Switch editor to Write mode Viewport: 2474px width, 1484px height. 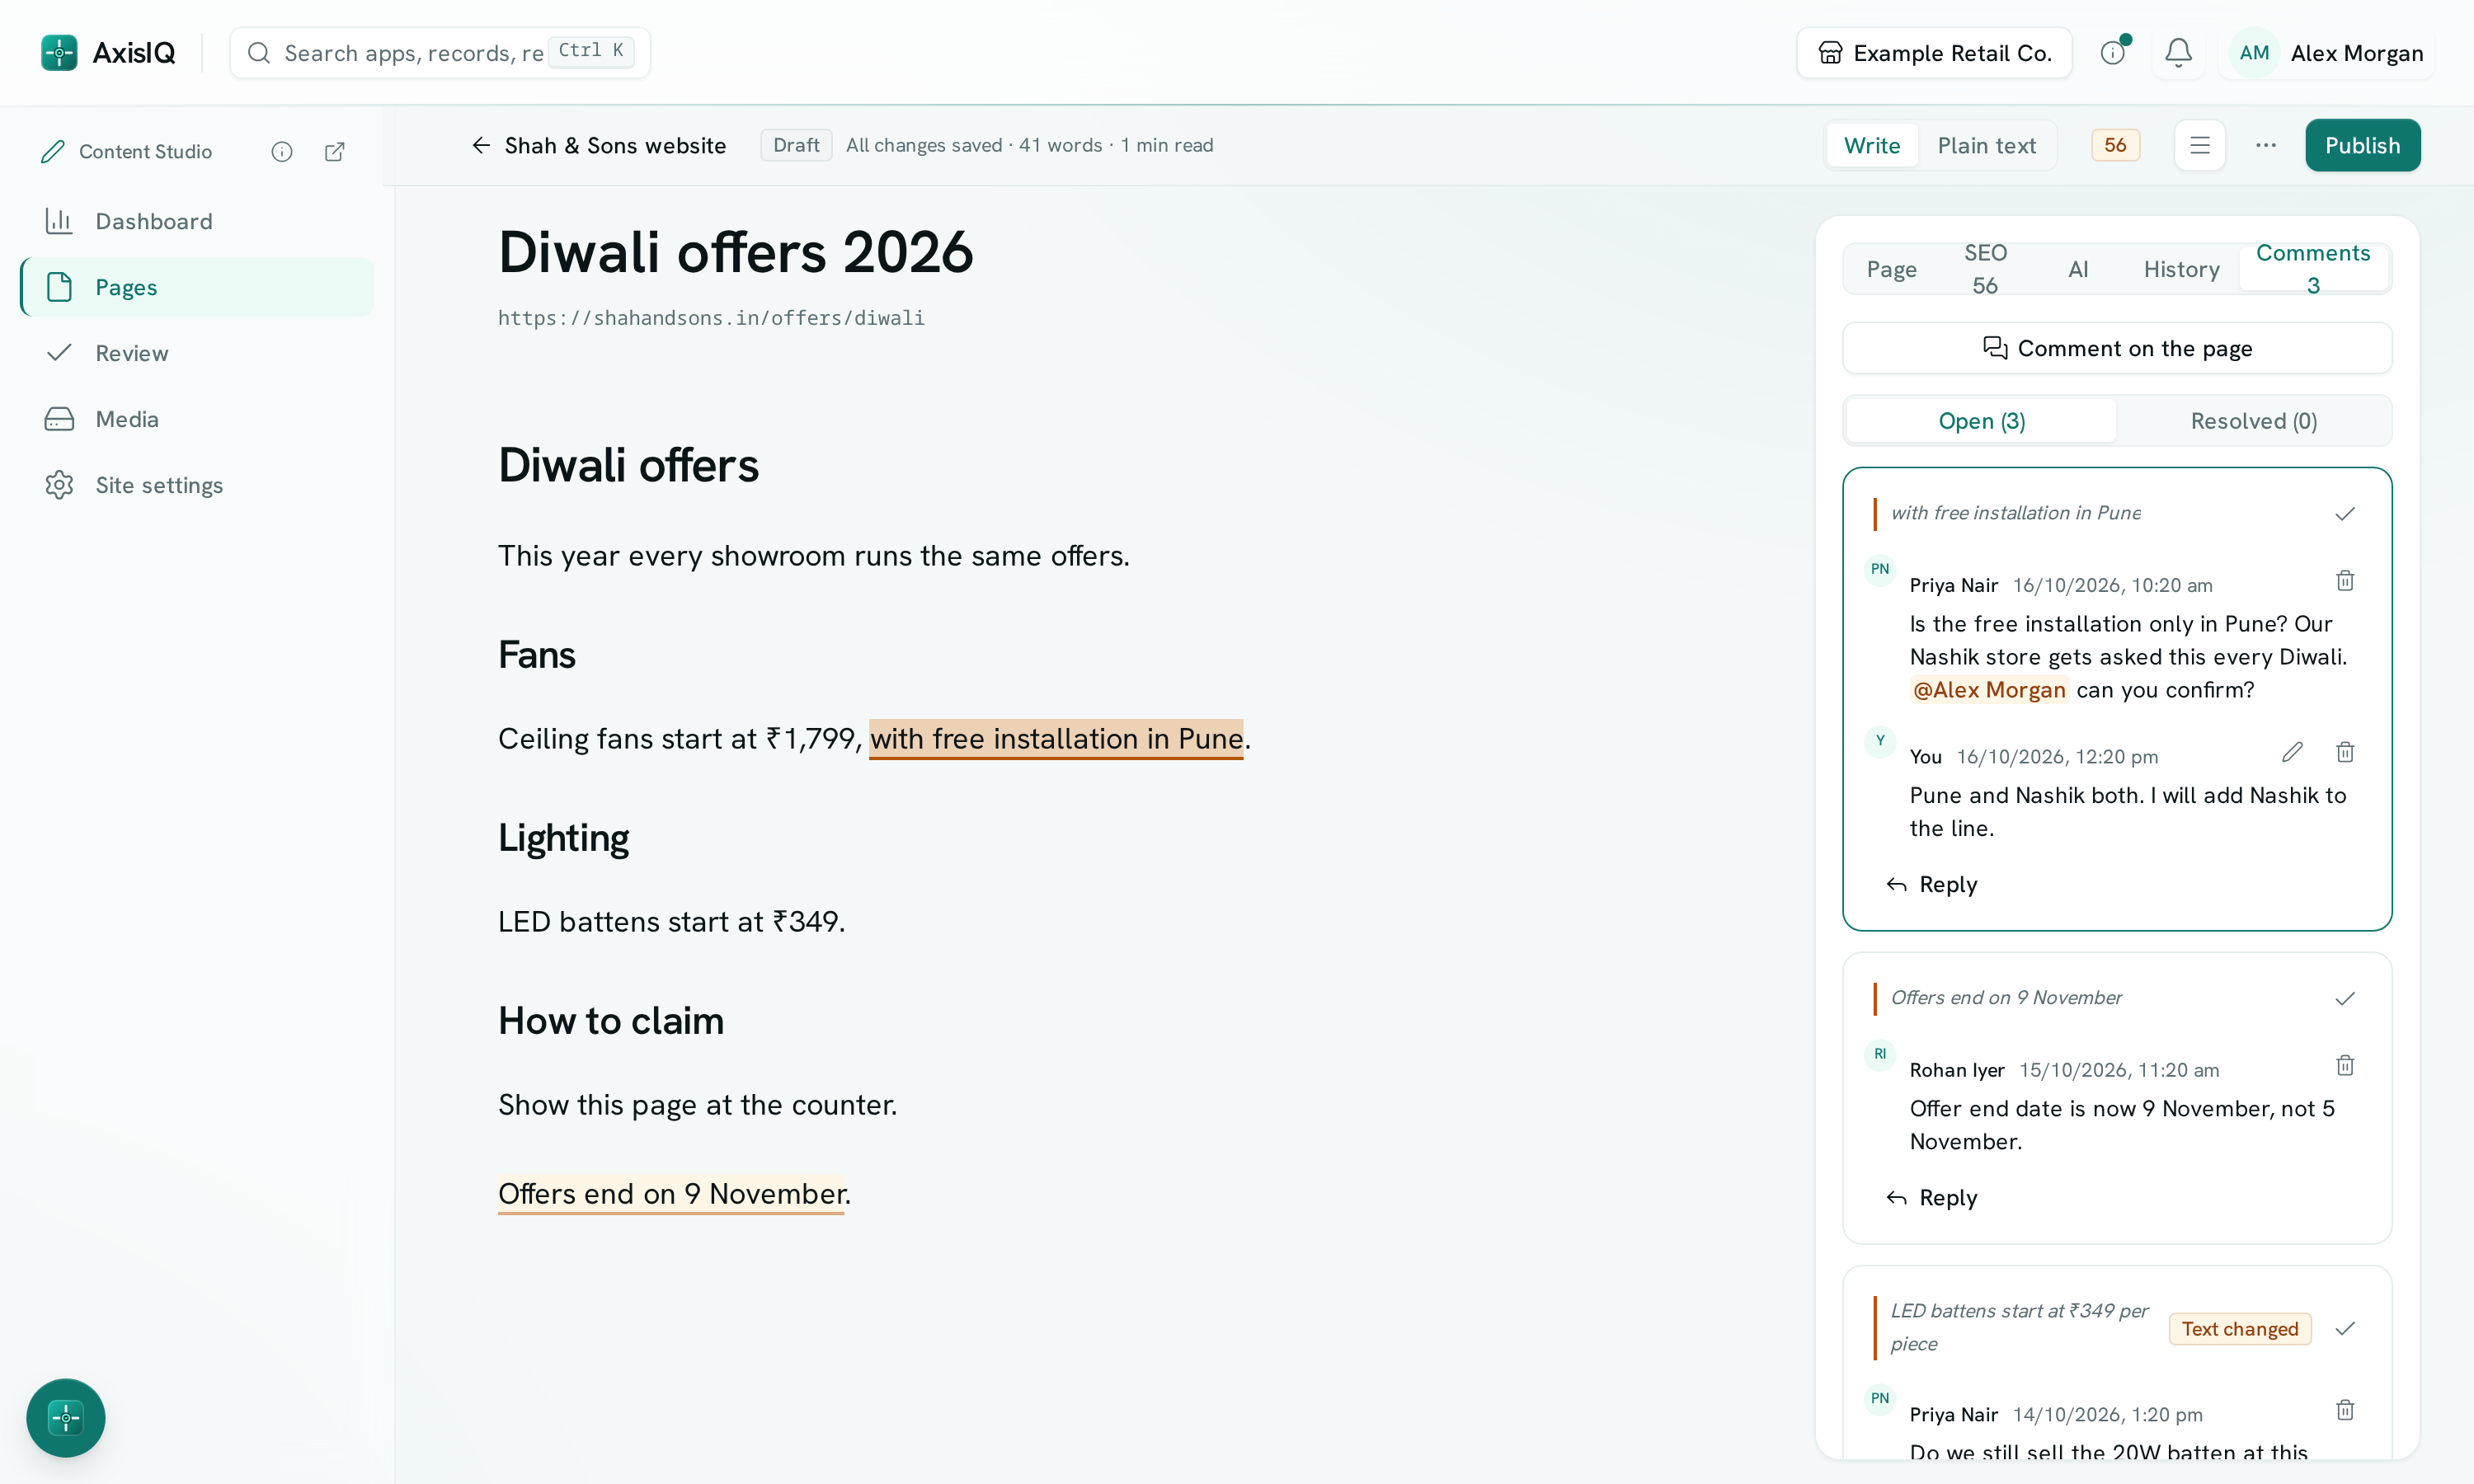1871,145
